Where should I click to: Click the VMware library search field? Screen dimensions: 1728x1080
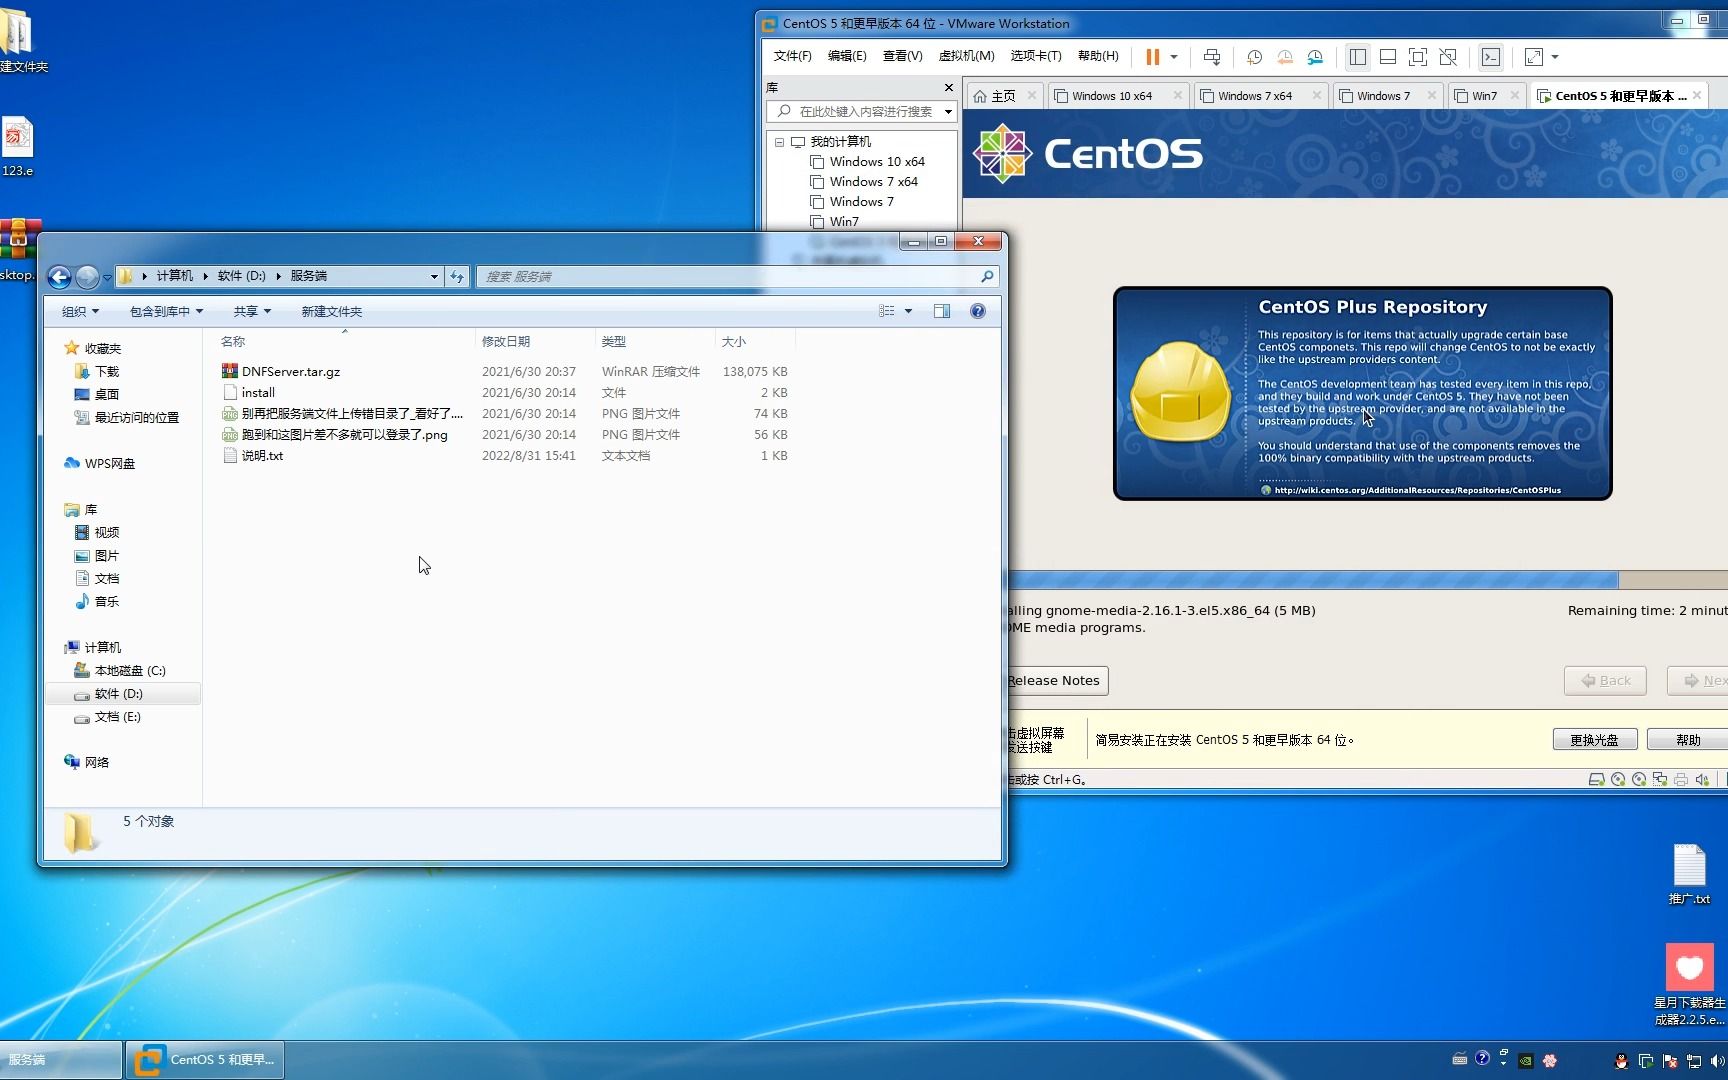click(860, 111)
